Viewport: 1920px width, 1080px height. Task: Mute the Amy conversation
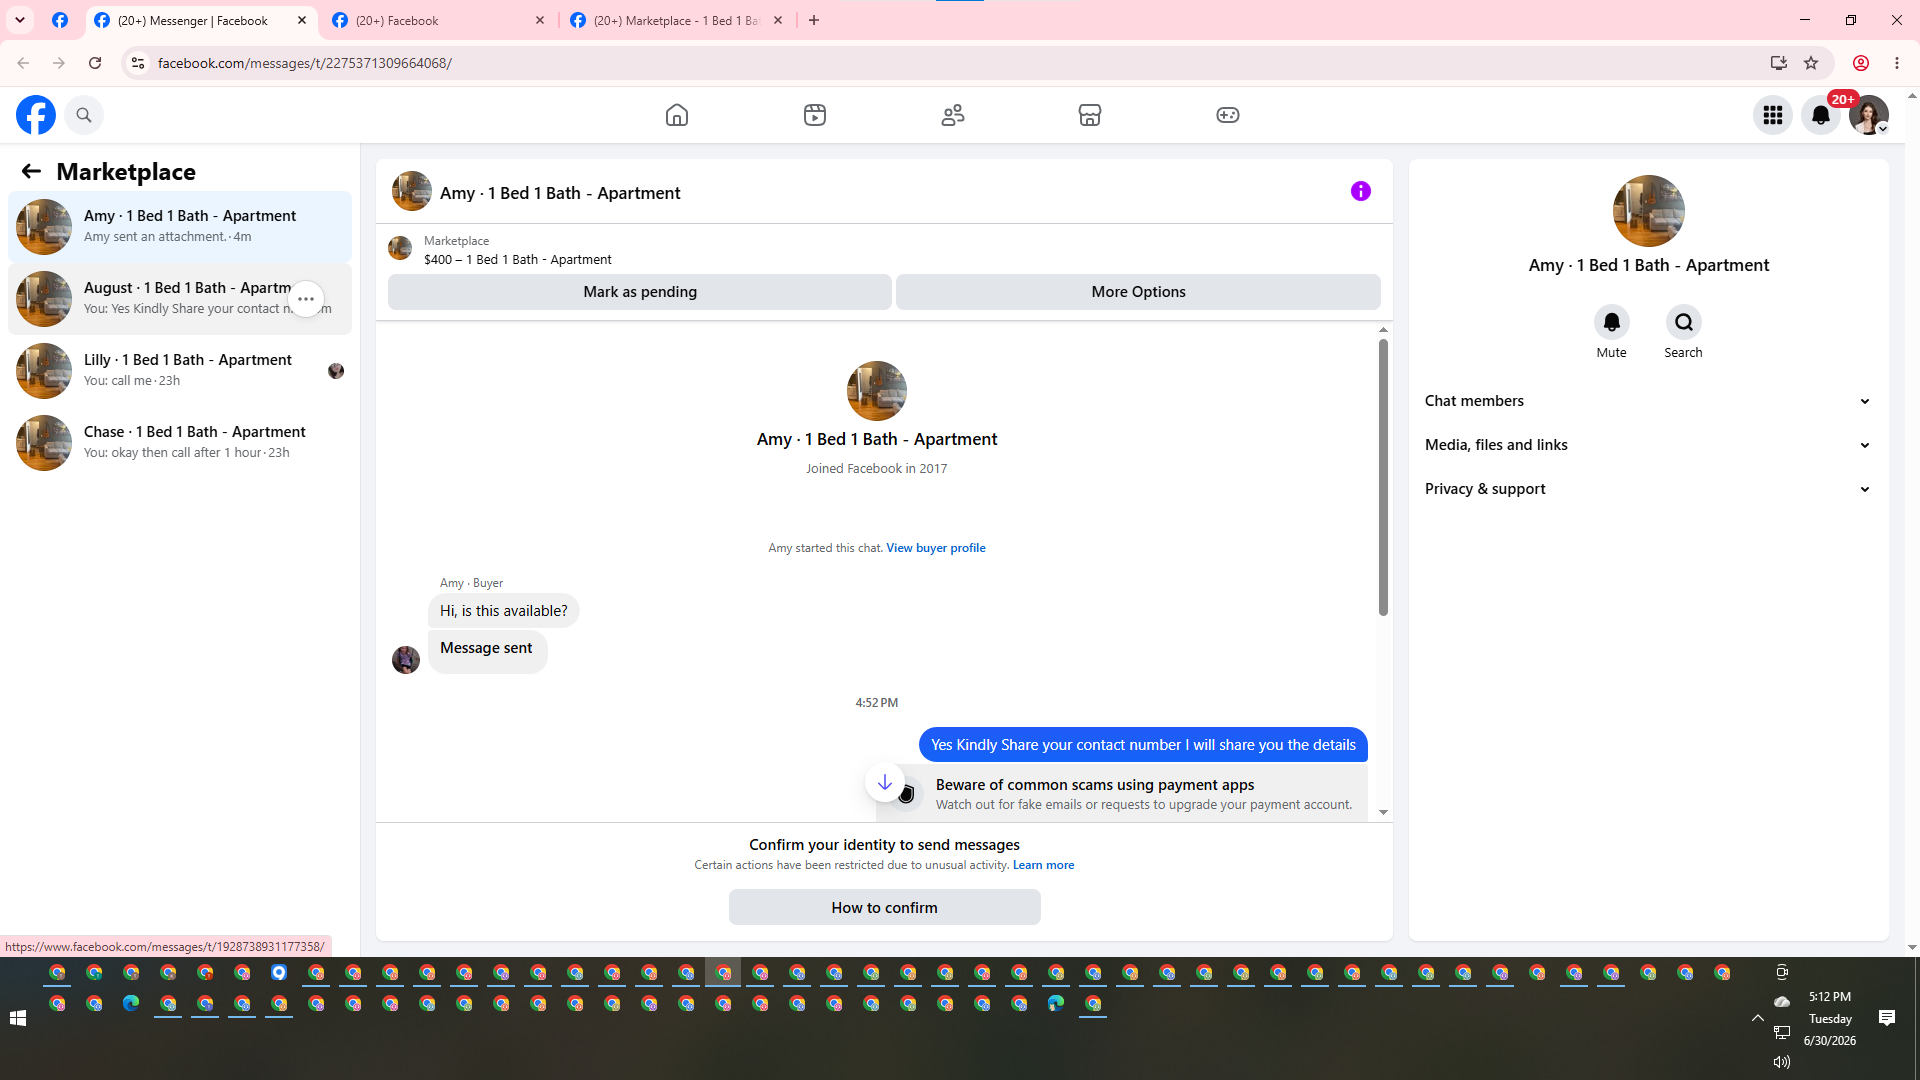coord(1612,322)
